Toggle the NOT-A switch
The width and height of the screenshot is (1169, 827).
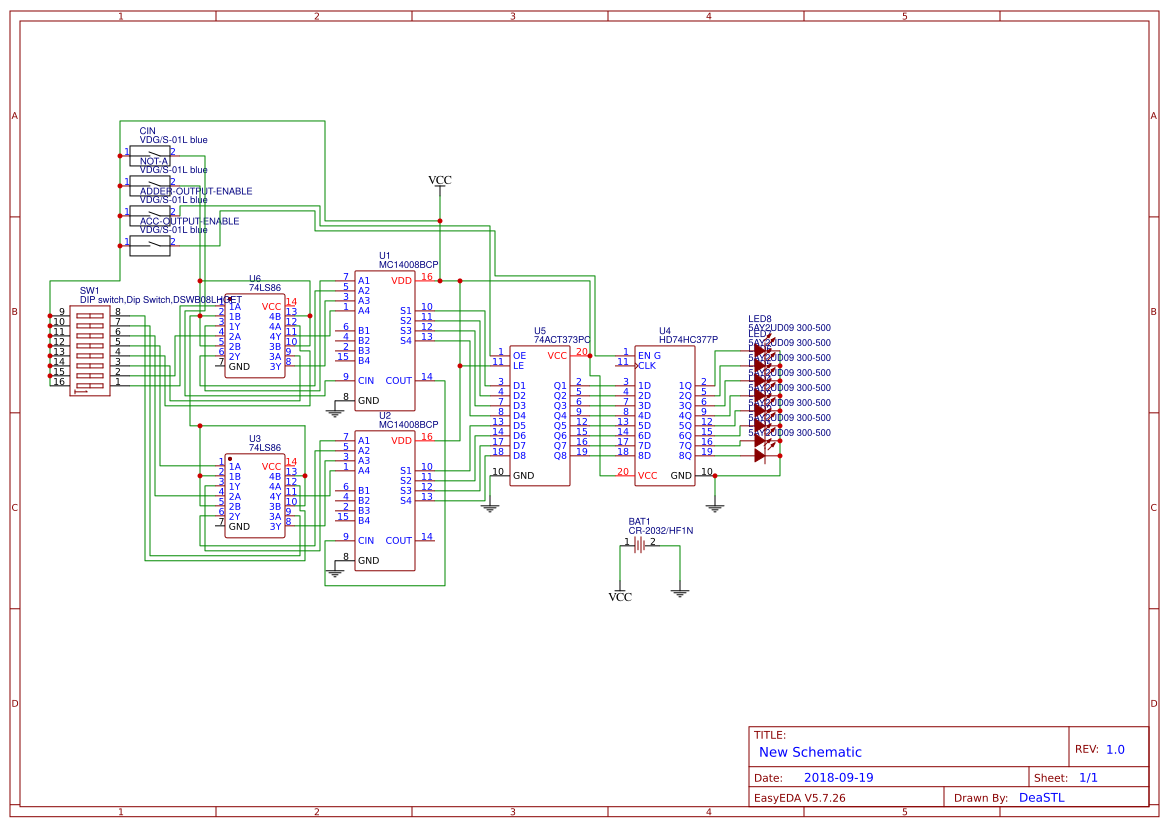[x=150, y=184]
